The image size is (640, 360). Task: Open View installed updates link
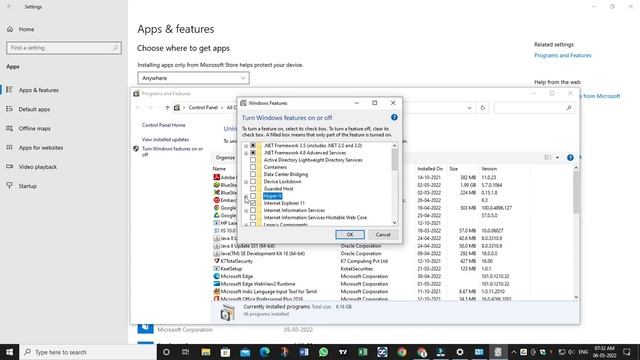(x=165, y=139)
